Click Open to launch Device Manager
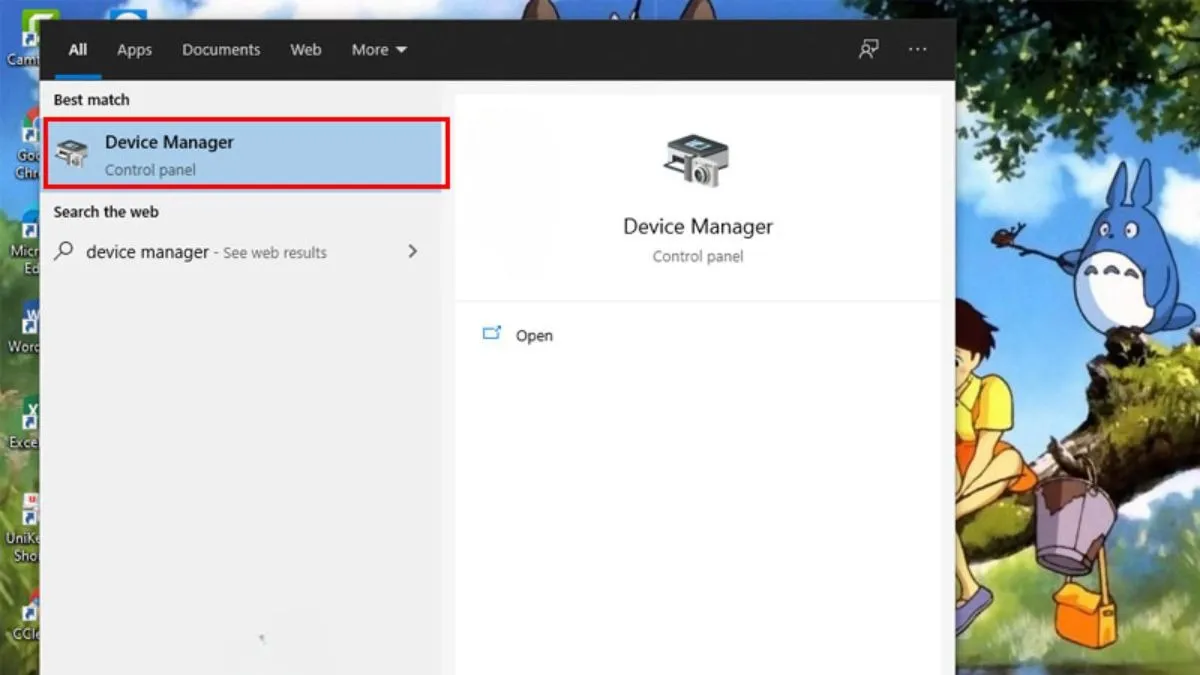The width and height of the screenshot is (1200, 675). pos(534,335)
